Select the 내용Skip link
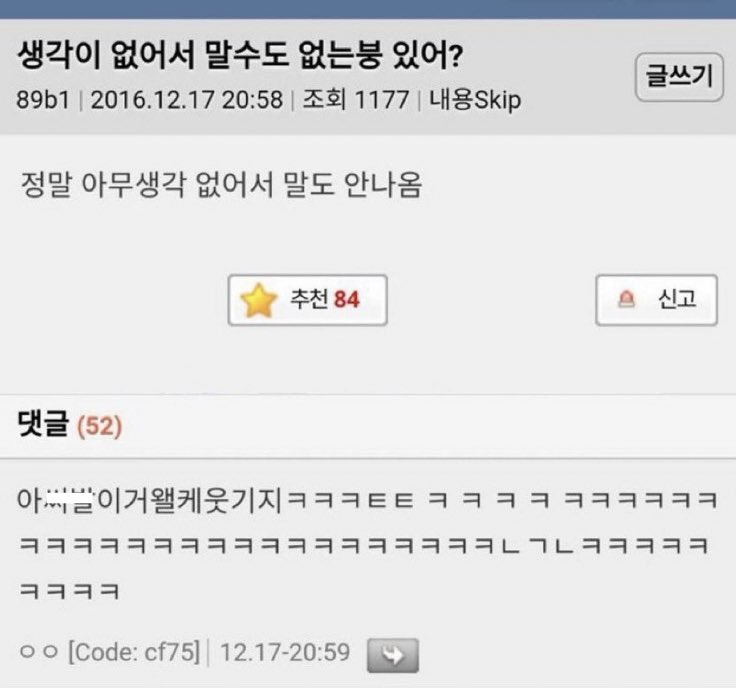This screenshot has height=688, width=736. [475, 100]
